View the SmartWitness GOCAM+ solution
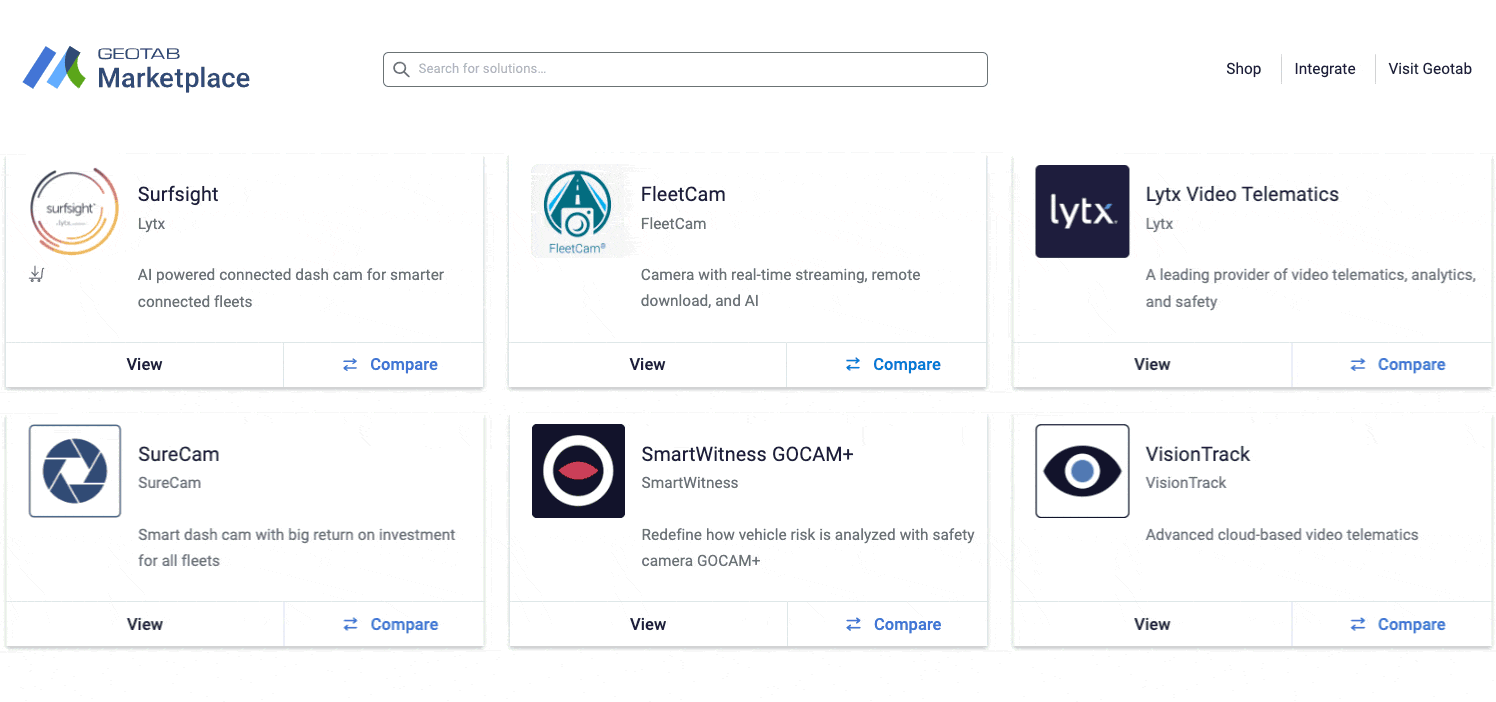This screenshot has width=1496, height=702. [648, 624]
